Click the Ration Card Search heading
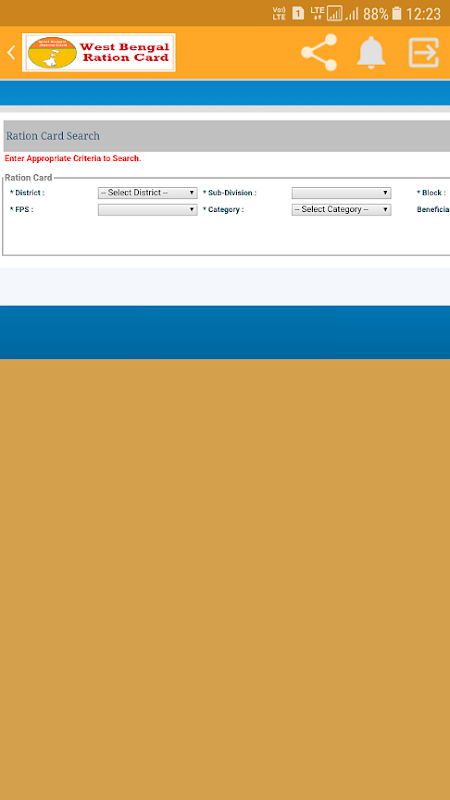 point(53,136)
